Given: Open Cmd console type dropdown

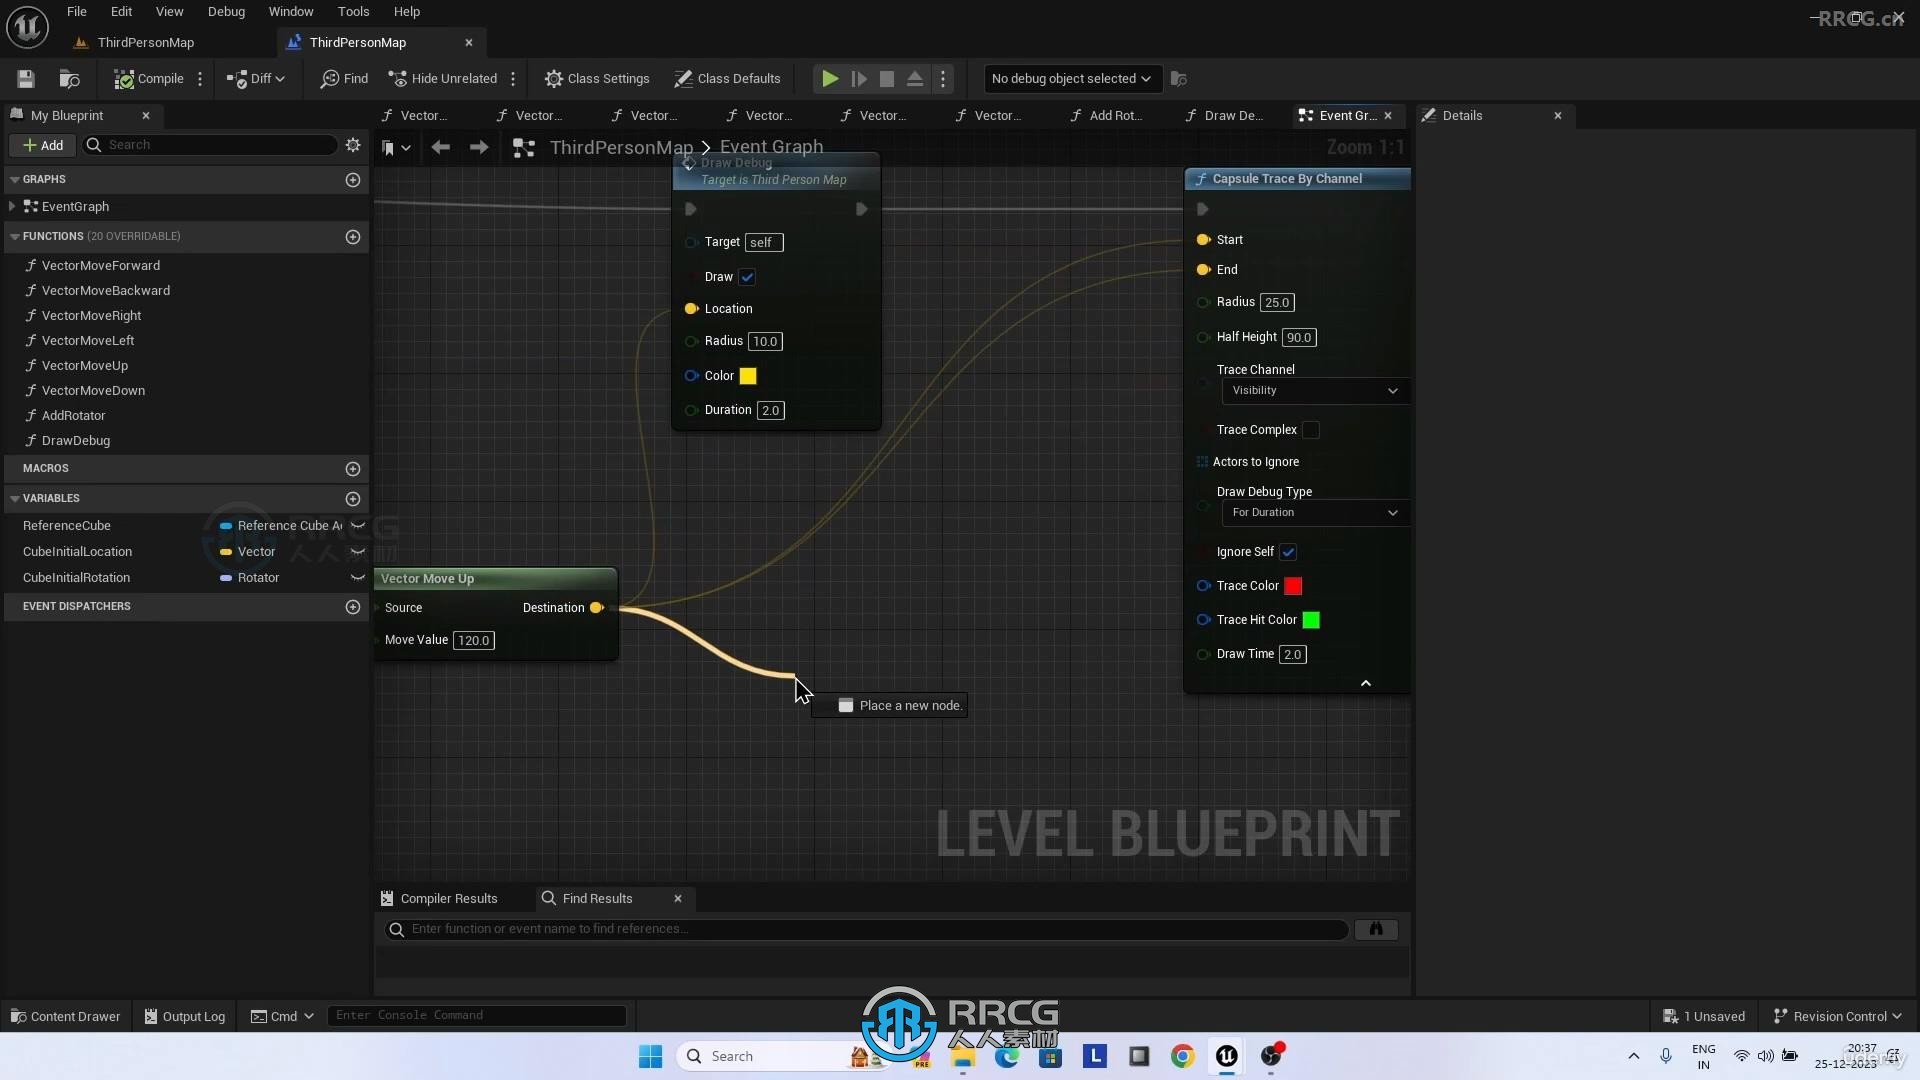Looking at the screenshot, I should (x=282, y=1017).
